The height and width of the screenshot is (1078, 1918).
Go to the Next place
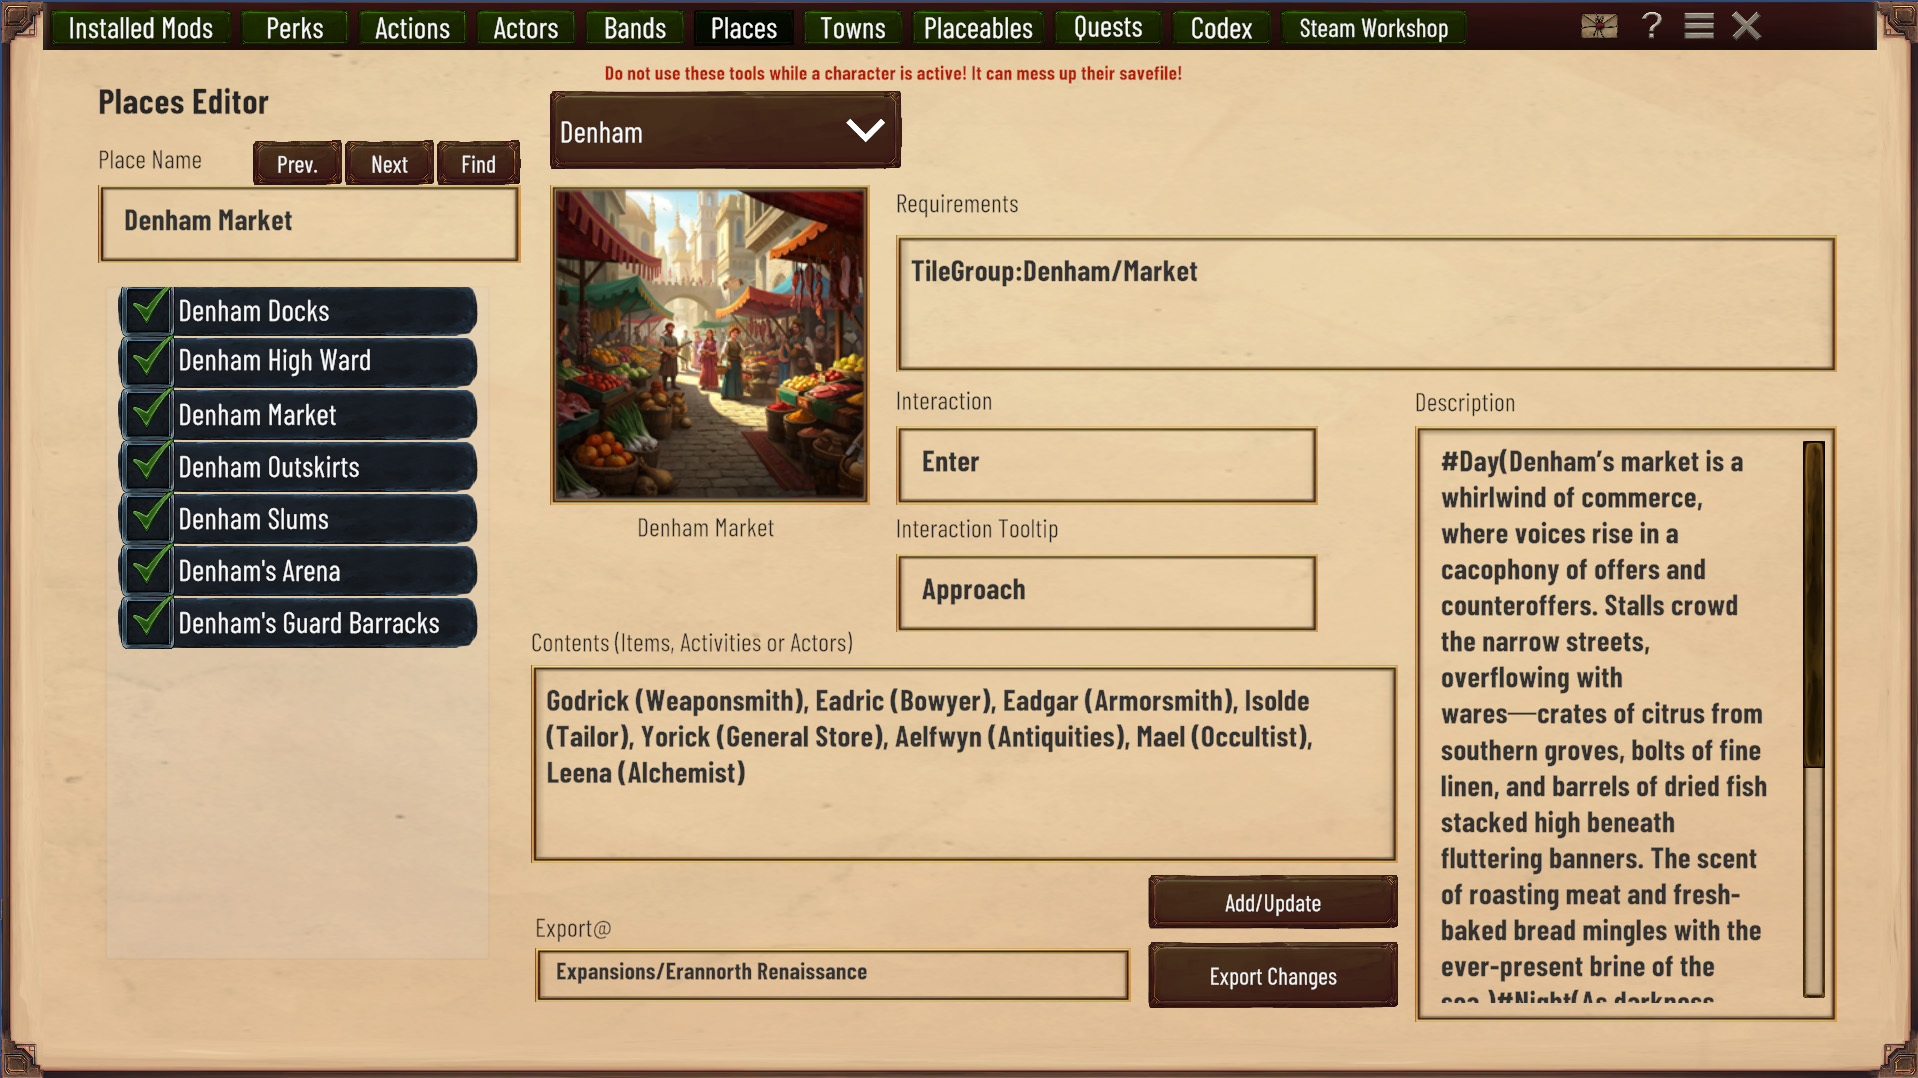click(x=389, y=164)
